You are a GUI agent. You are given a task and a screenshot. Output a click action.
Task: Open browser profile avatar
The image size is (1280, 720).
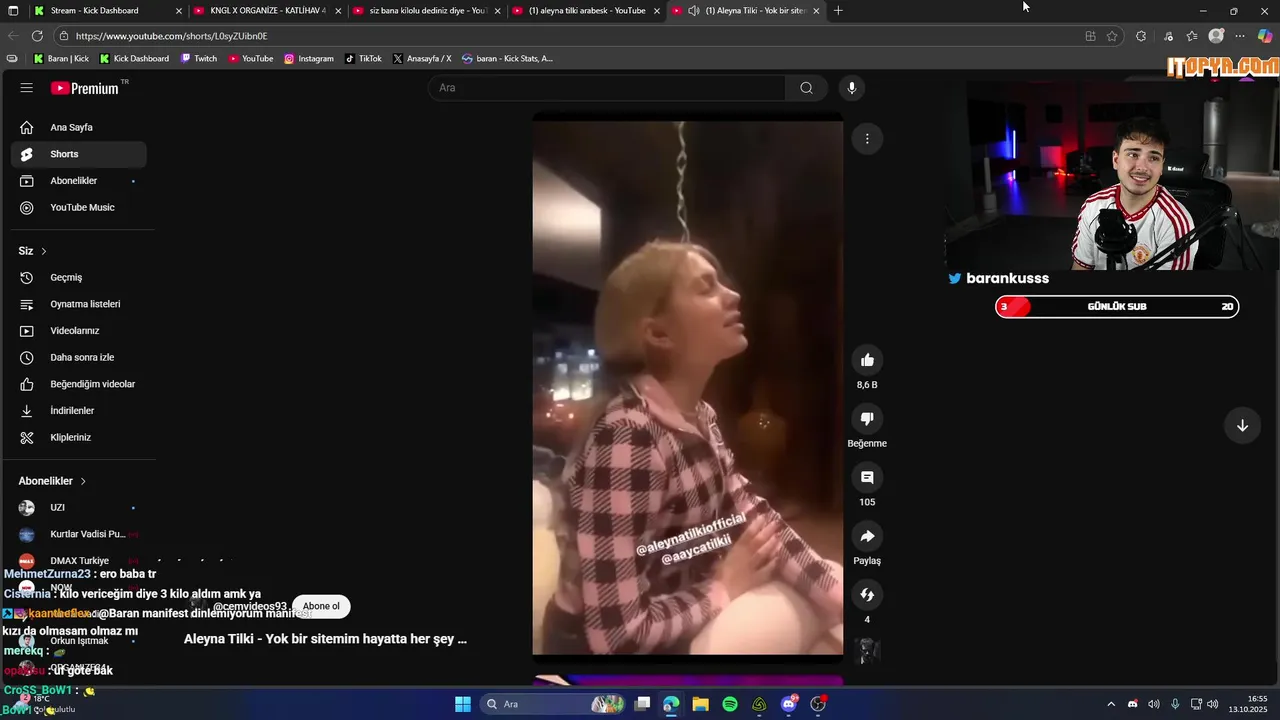point(1216,36)
